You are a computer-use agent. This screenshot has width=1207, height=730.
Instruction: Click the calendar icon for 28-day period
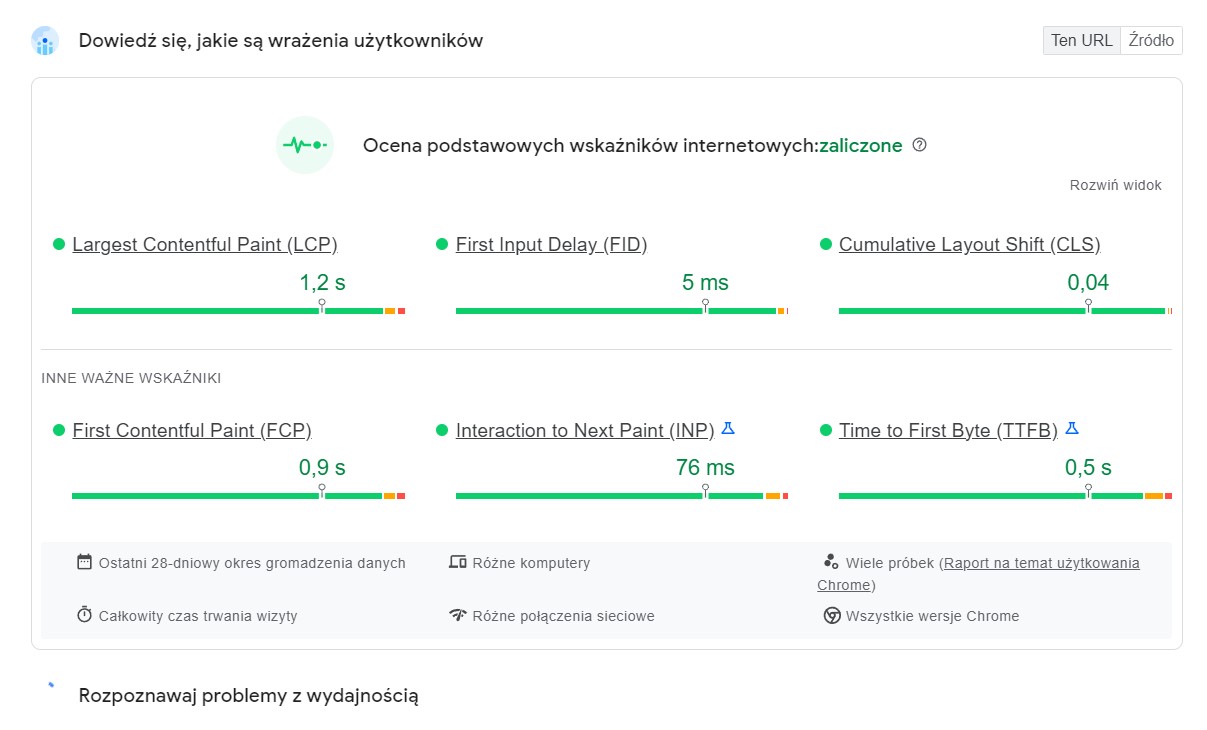[84, 562]
